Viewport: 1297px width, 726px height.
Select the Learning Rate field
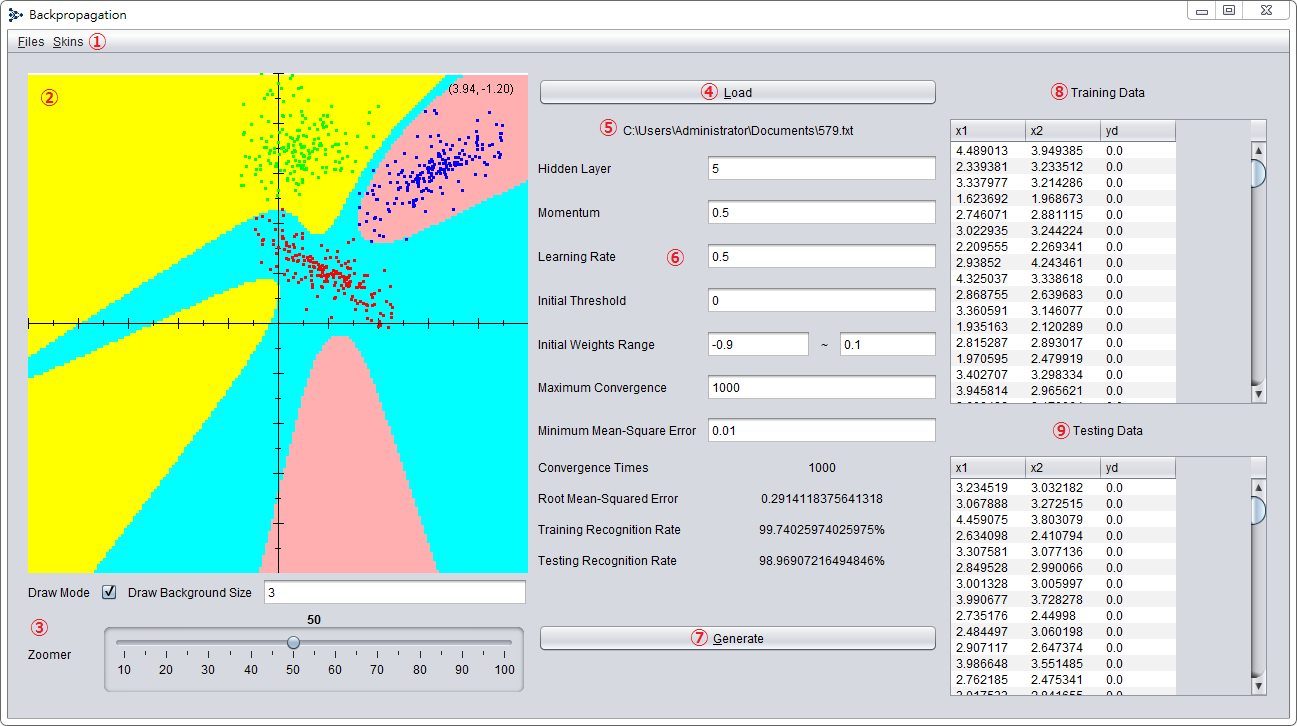[821, 256]
